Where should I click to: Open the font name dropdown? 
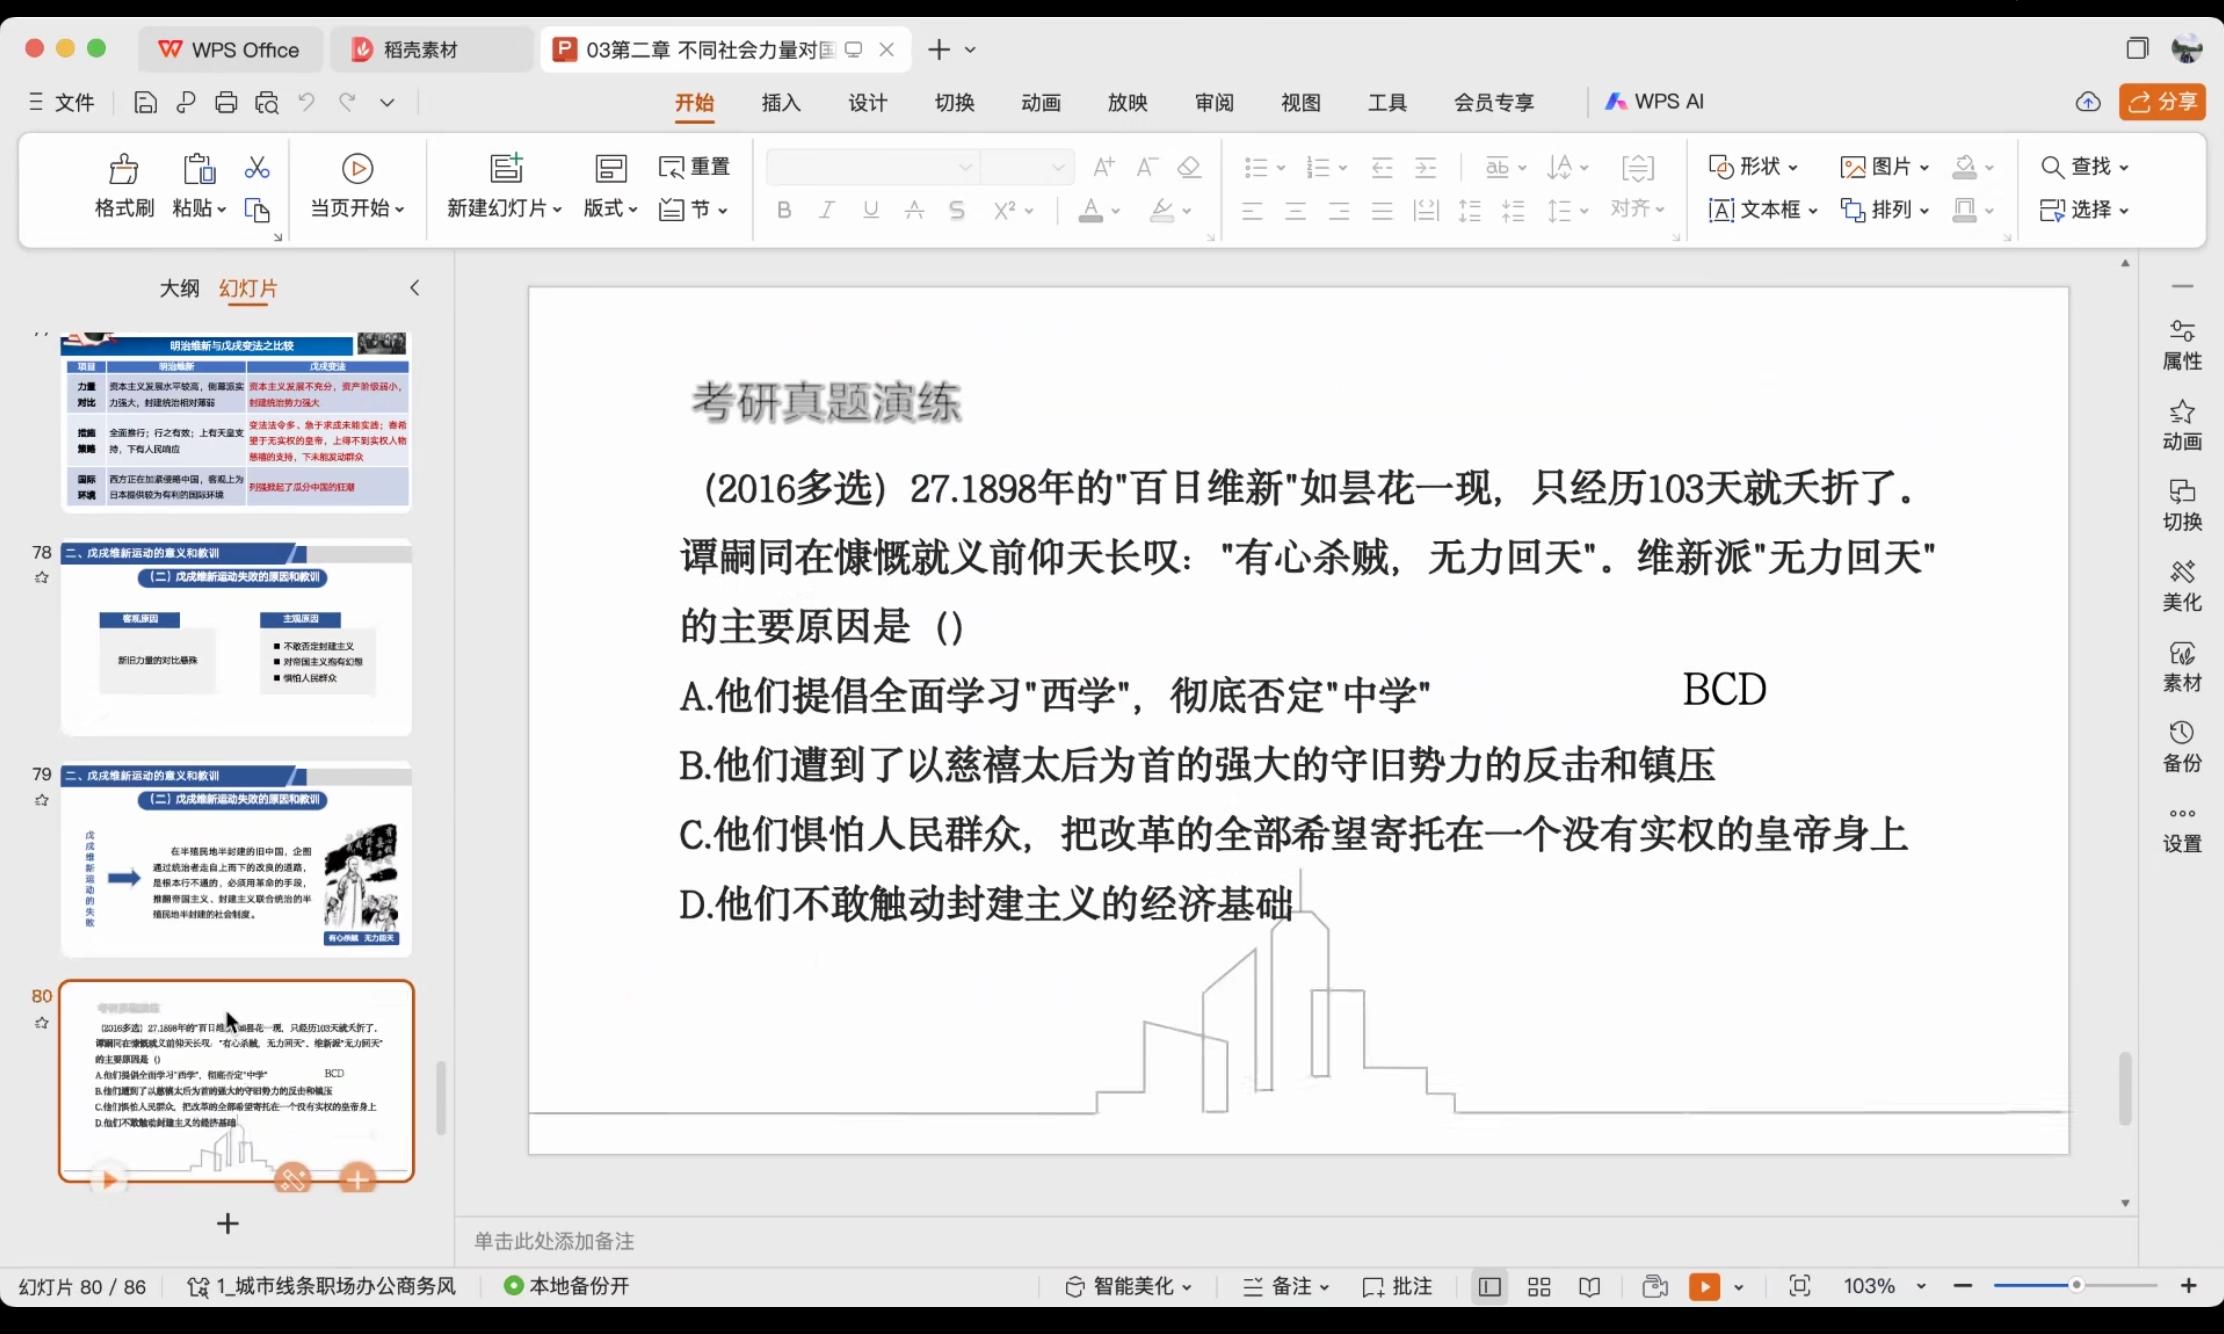965,167
